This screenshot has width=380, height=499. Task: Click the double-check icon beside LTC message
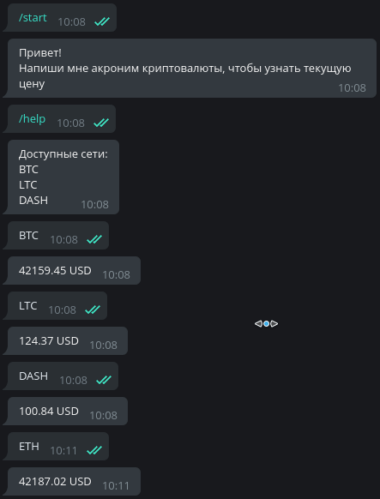click(x=93, y=310)
